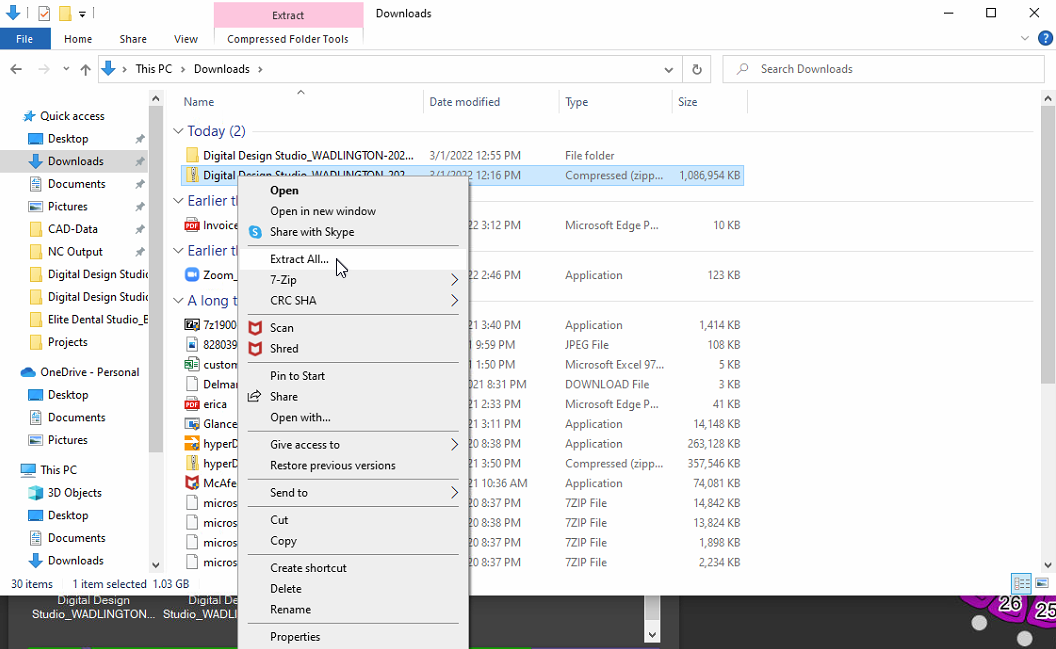Open the Recent locations dropdown arrow
1056x649 pixels.
(65, 69)
